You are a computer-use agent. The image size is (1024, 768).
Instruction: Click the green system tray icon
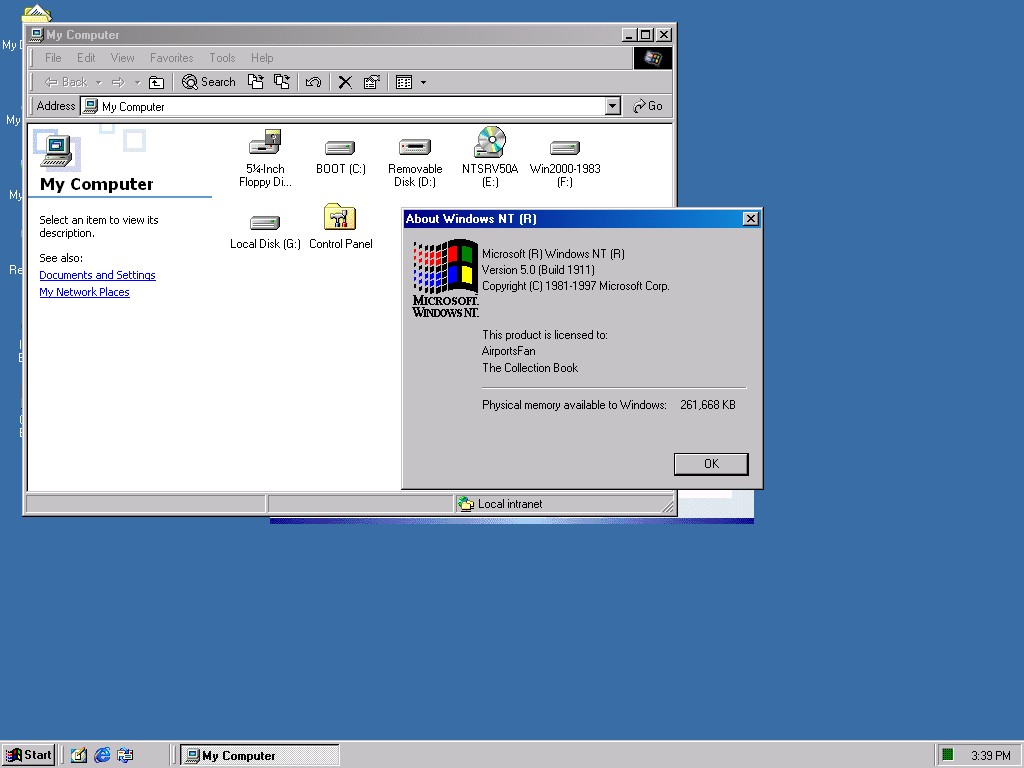point(948,755)
